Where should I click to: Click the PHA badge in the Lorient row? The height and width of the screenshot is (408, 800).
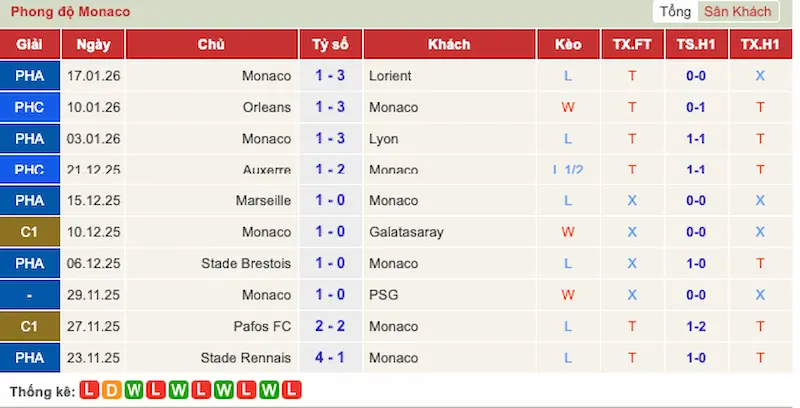pos(30,76)
